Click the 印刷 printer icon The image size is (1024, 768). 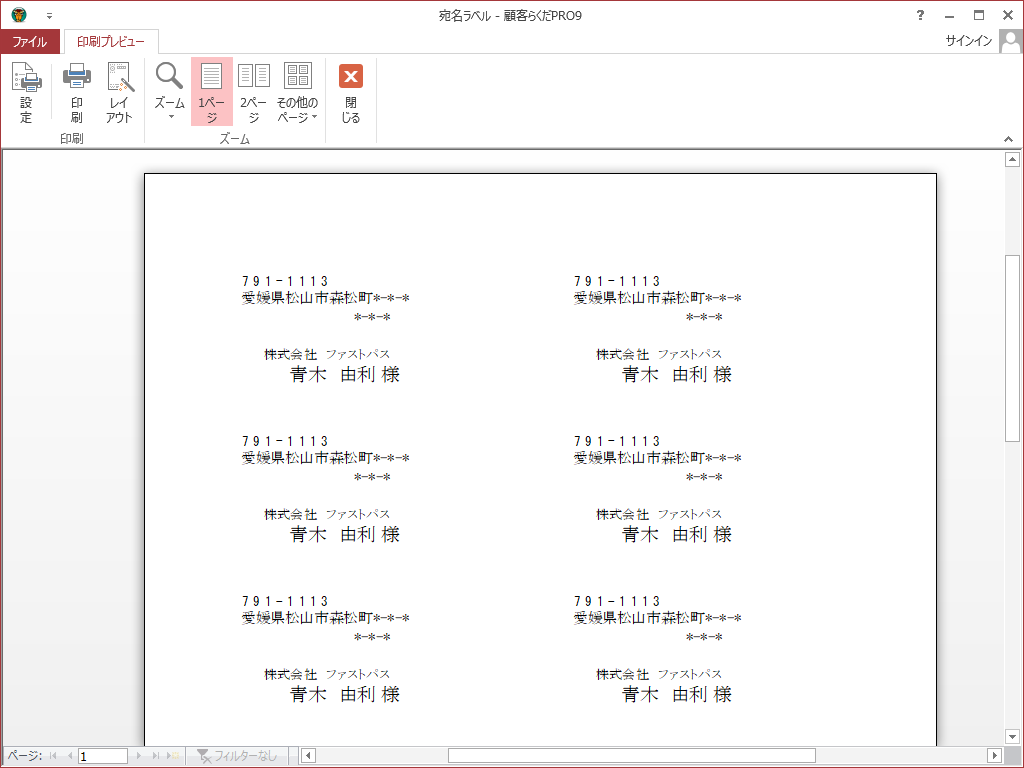76,92
